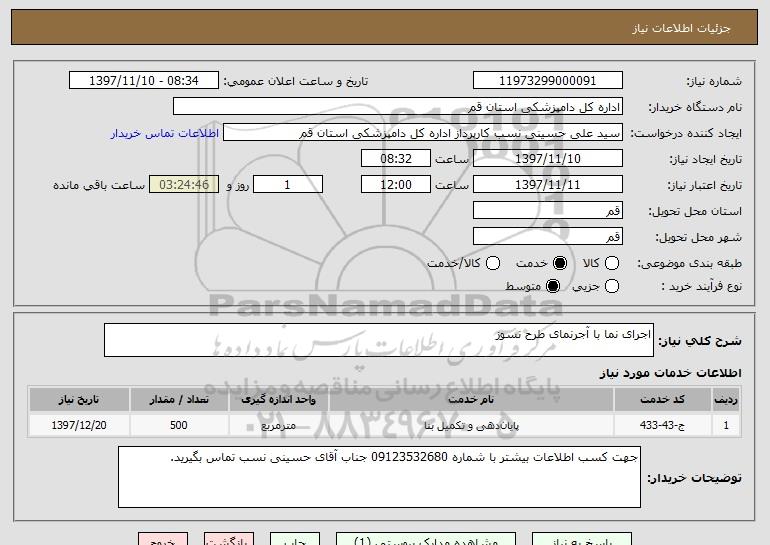Click the need number field 11973299000091
Viewport: 770px width, 545px height.
(x=548, y=81)
